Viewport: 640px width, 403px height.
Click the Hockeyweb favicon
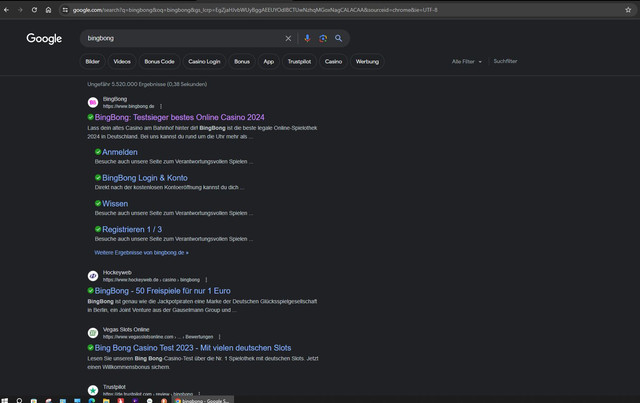[93, 276]
